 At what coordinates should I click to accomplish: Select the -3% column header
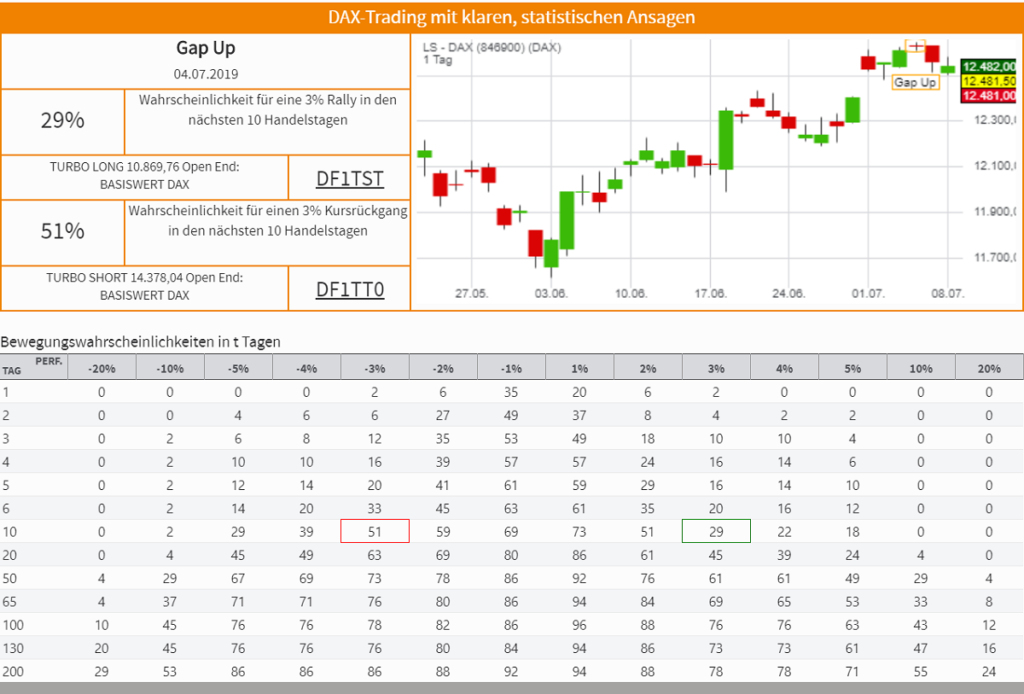pos(375,368)
